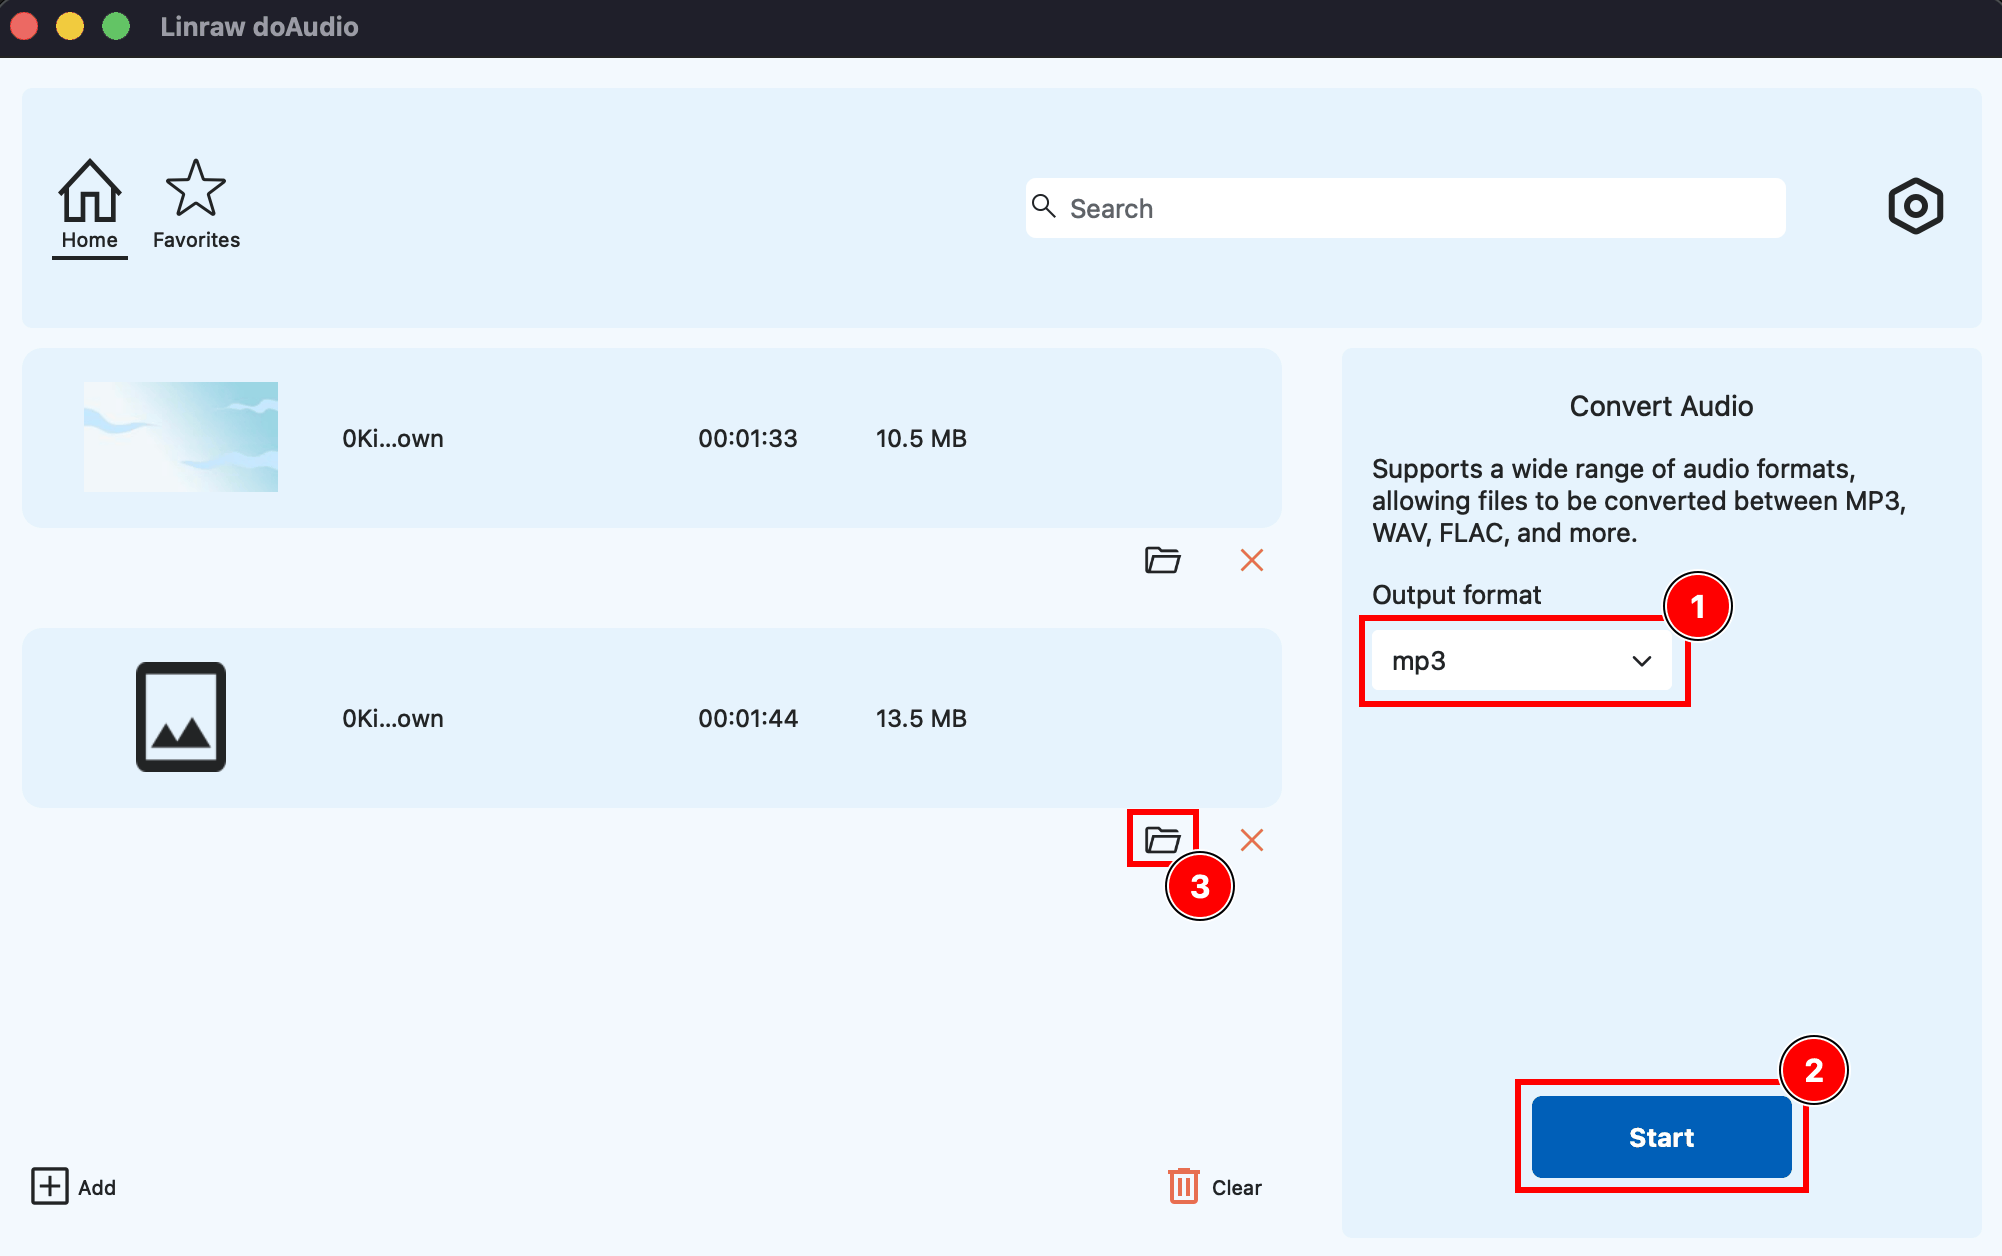The height and width of the screenshot is (1256, 2002).
Task: Click the Clear text button
Action: [1236, 1188]
